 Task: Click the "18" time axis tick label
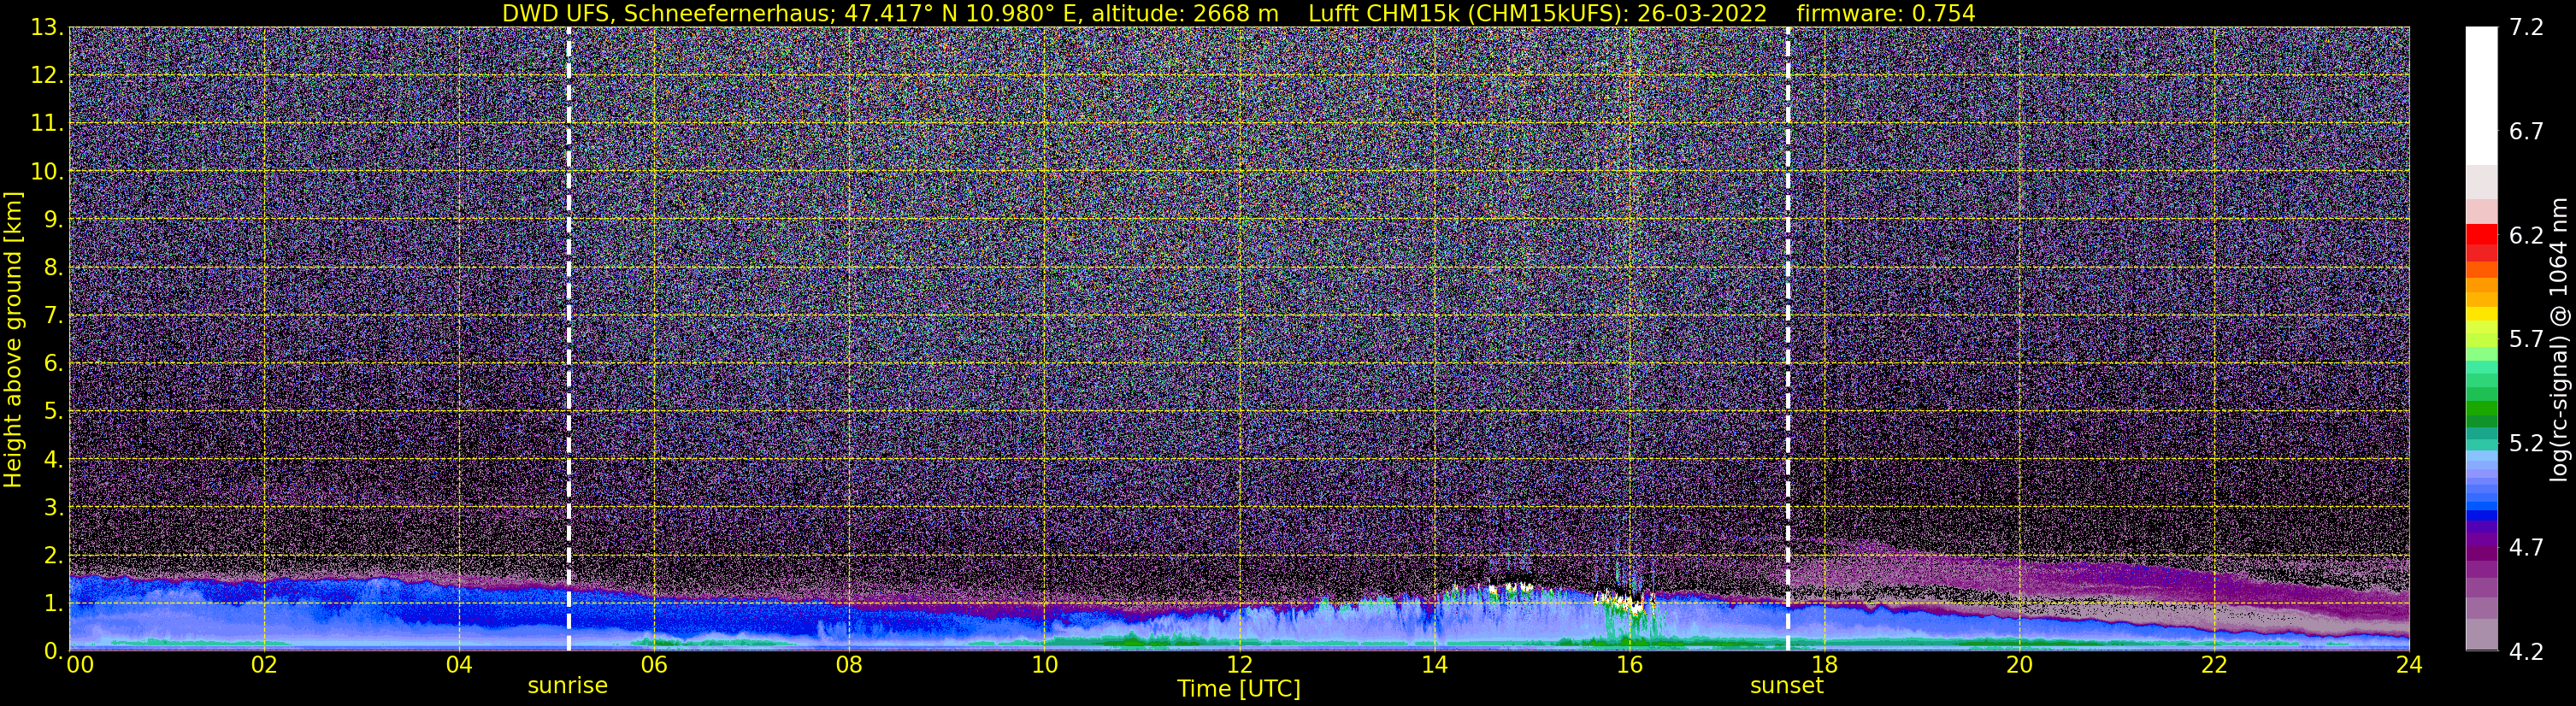pyautogui.click(x=1824, y=666)
